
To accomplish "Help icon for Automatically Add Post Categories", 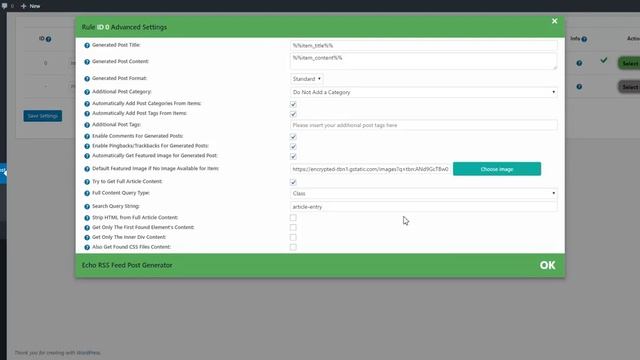I will point(87,104).
